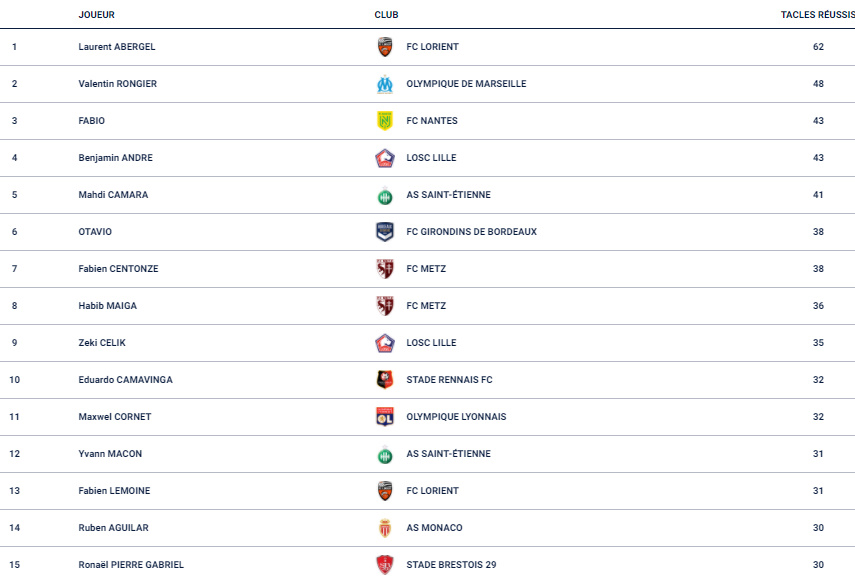This screenshot has height=580, width=855.
Task: Click the AS Saint-Étienne crest beside Mahdi Camara
Action: pos(385,195)
